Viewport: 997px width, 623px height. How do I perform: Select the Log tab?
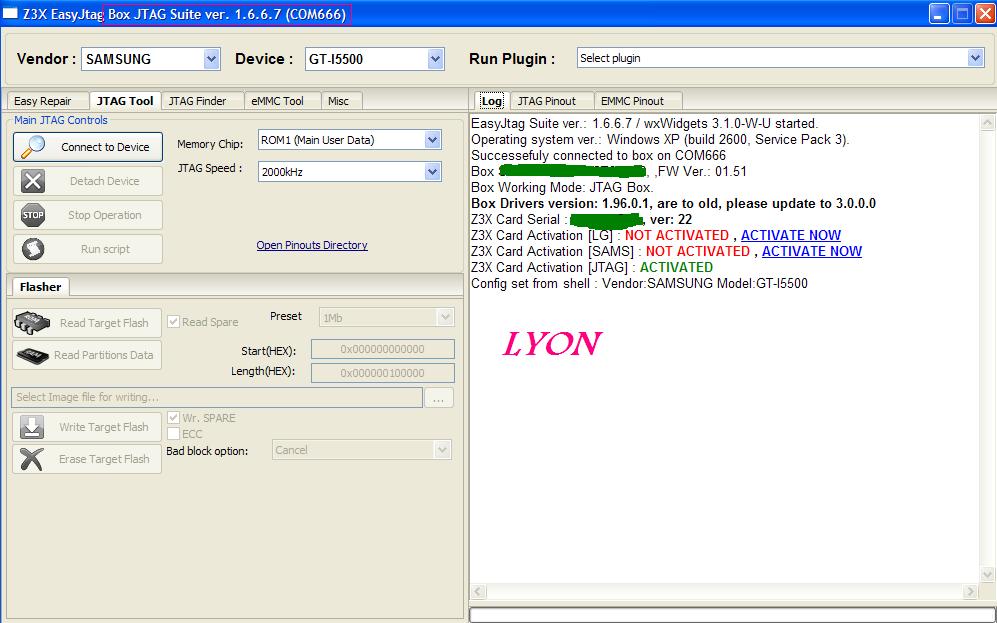click(491, 100)
